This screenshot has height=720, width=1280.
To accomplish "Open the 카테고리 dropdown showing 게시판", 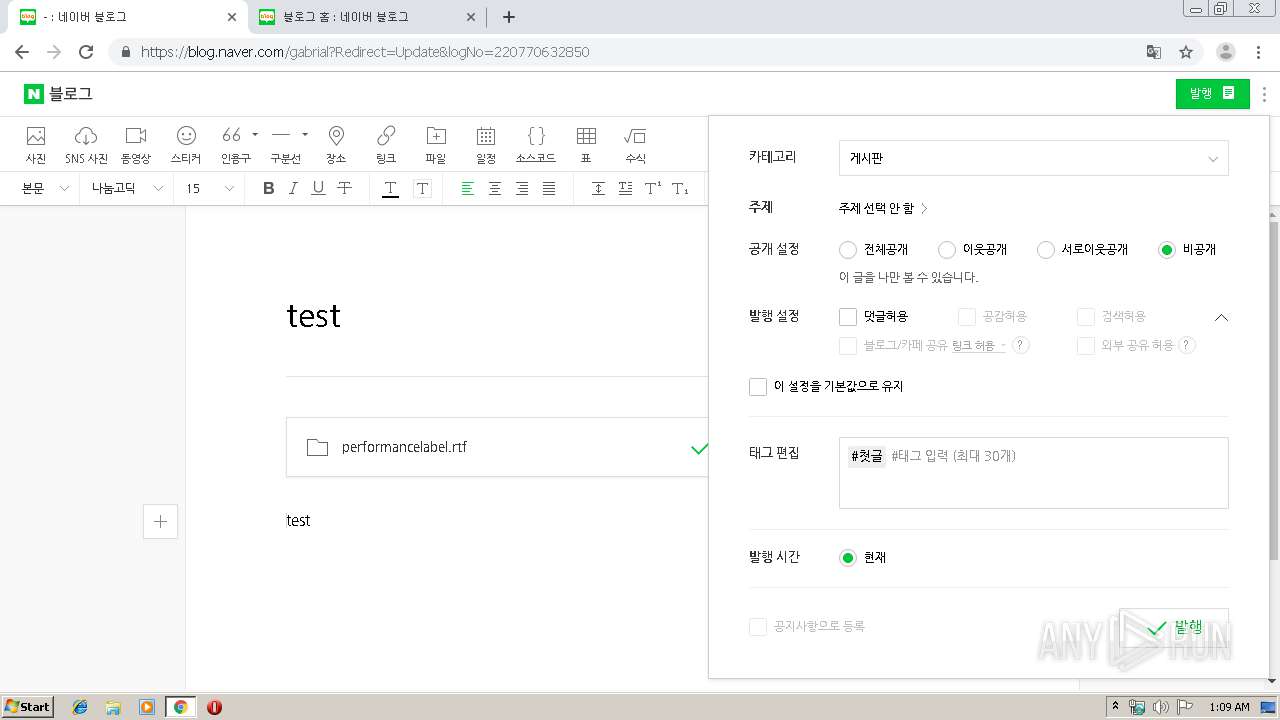I will (x=1033, y=158).
